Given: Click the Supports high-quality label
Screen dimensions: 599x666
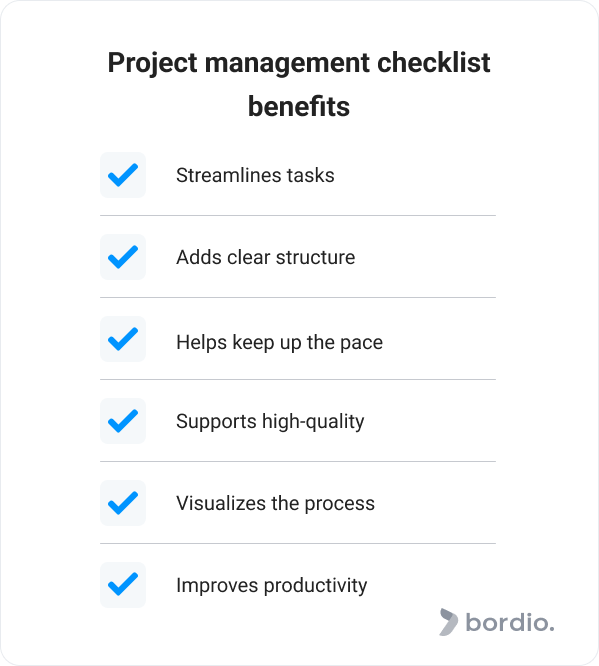Looking at the screenshot, I should coord(270,422).
